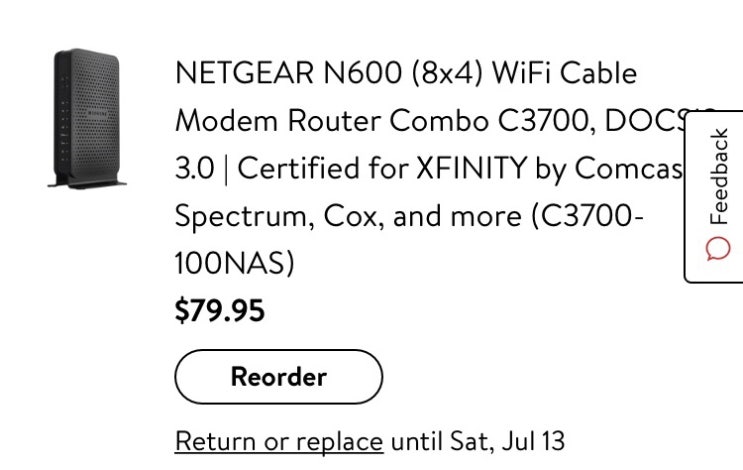Select the $79.95 price text

(x=220, y=311)
